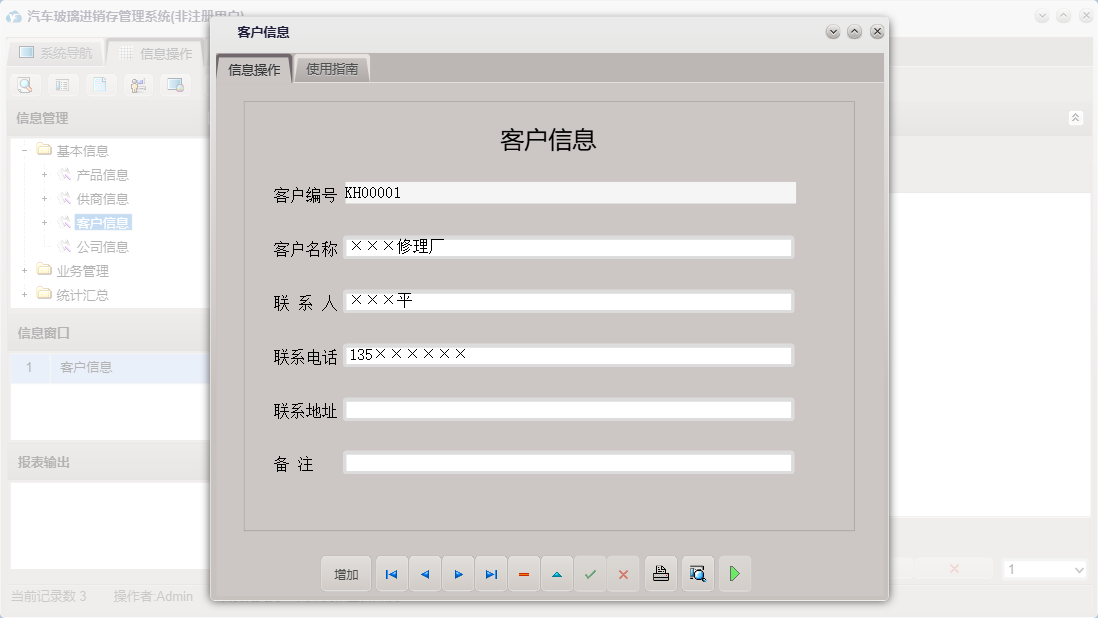Select the search records toolbar icon
The width and height of the screenshot is (1098, 618).
click(x=24, y=85)
